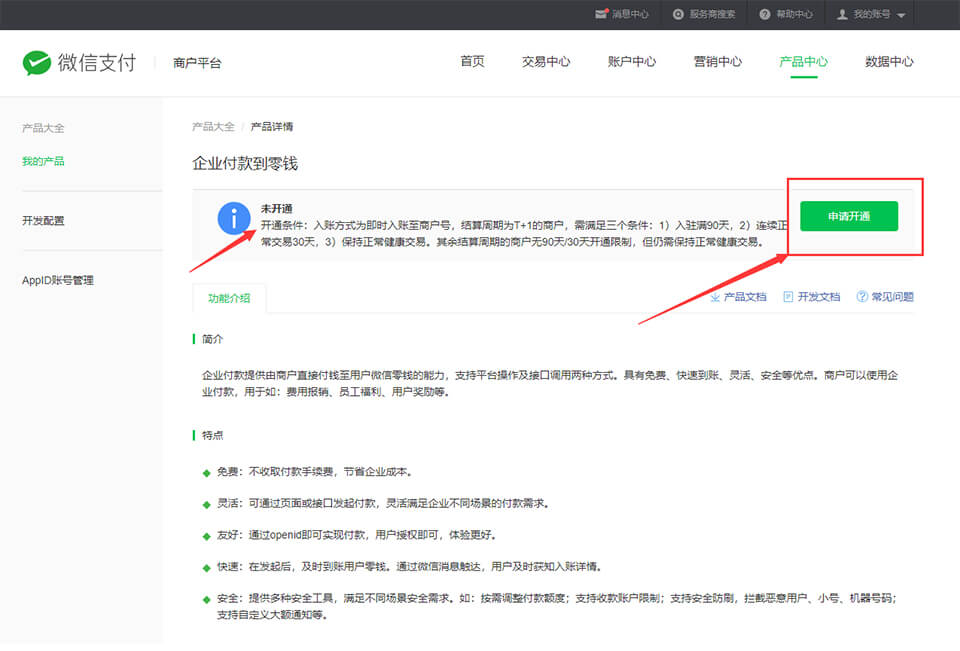Viewport: 960px width, 651px height.
Task: Open AppID账号管理 in the sidebar
Action: tap(58, 280)
